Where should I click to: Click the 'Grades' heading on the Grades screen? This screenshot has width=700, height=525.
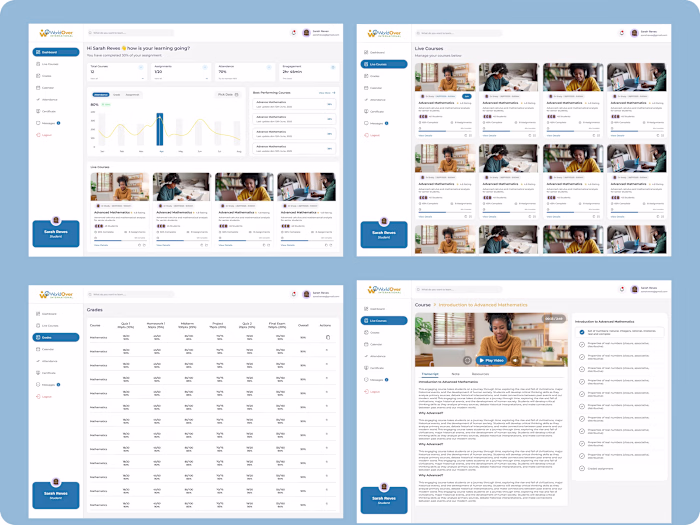click(95, 309)
